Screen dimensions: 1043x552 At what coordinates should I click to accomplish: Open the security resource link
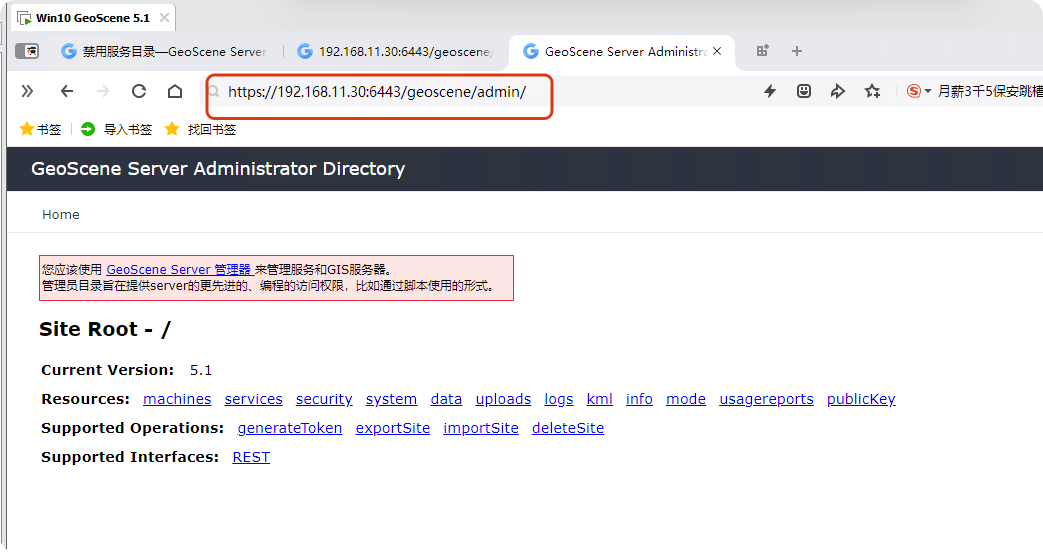click(324, 399)
